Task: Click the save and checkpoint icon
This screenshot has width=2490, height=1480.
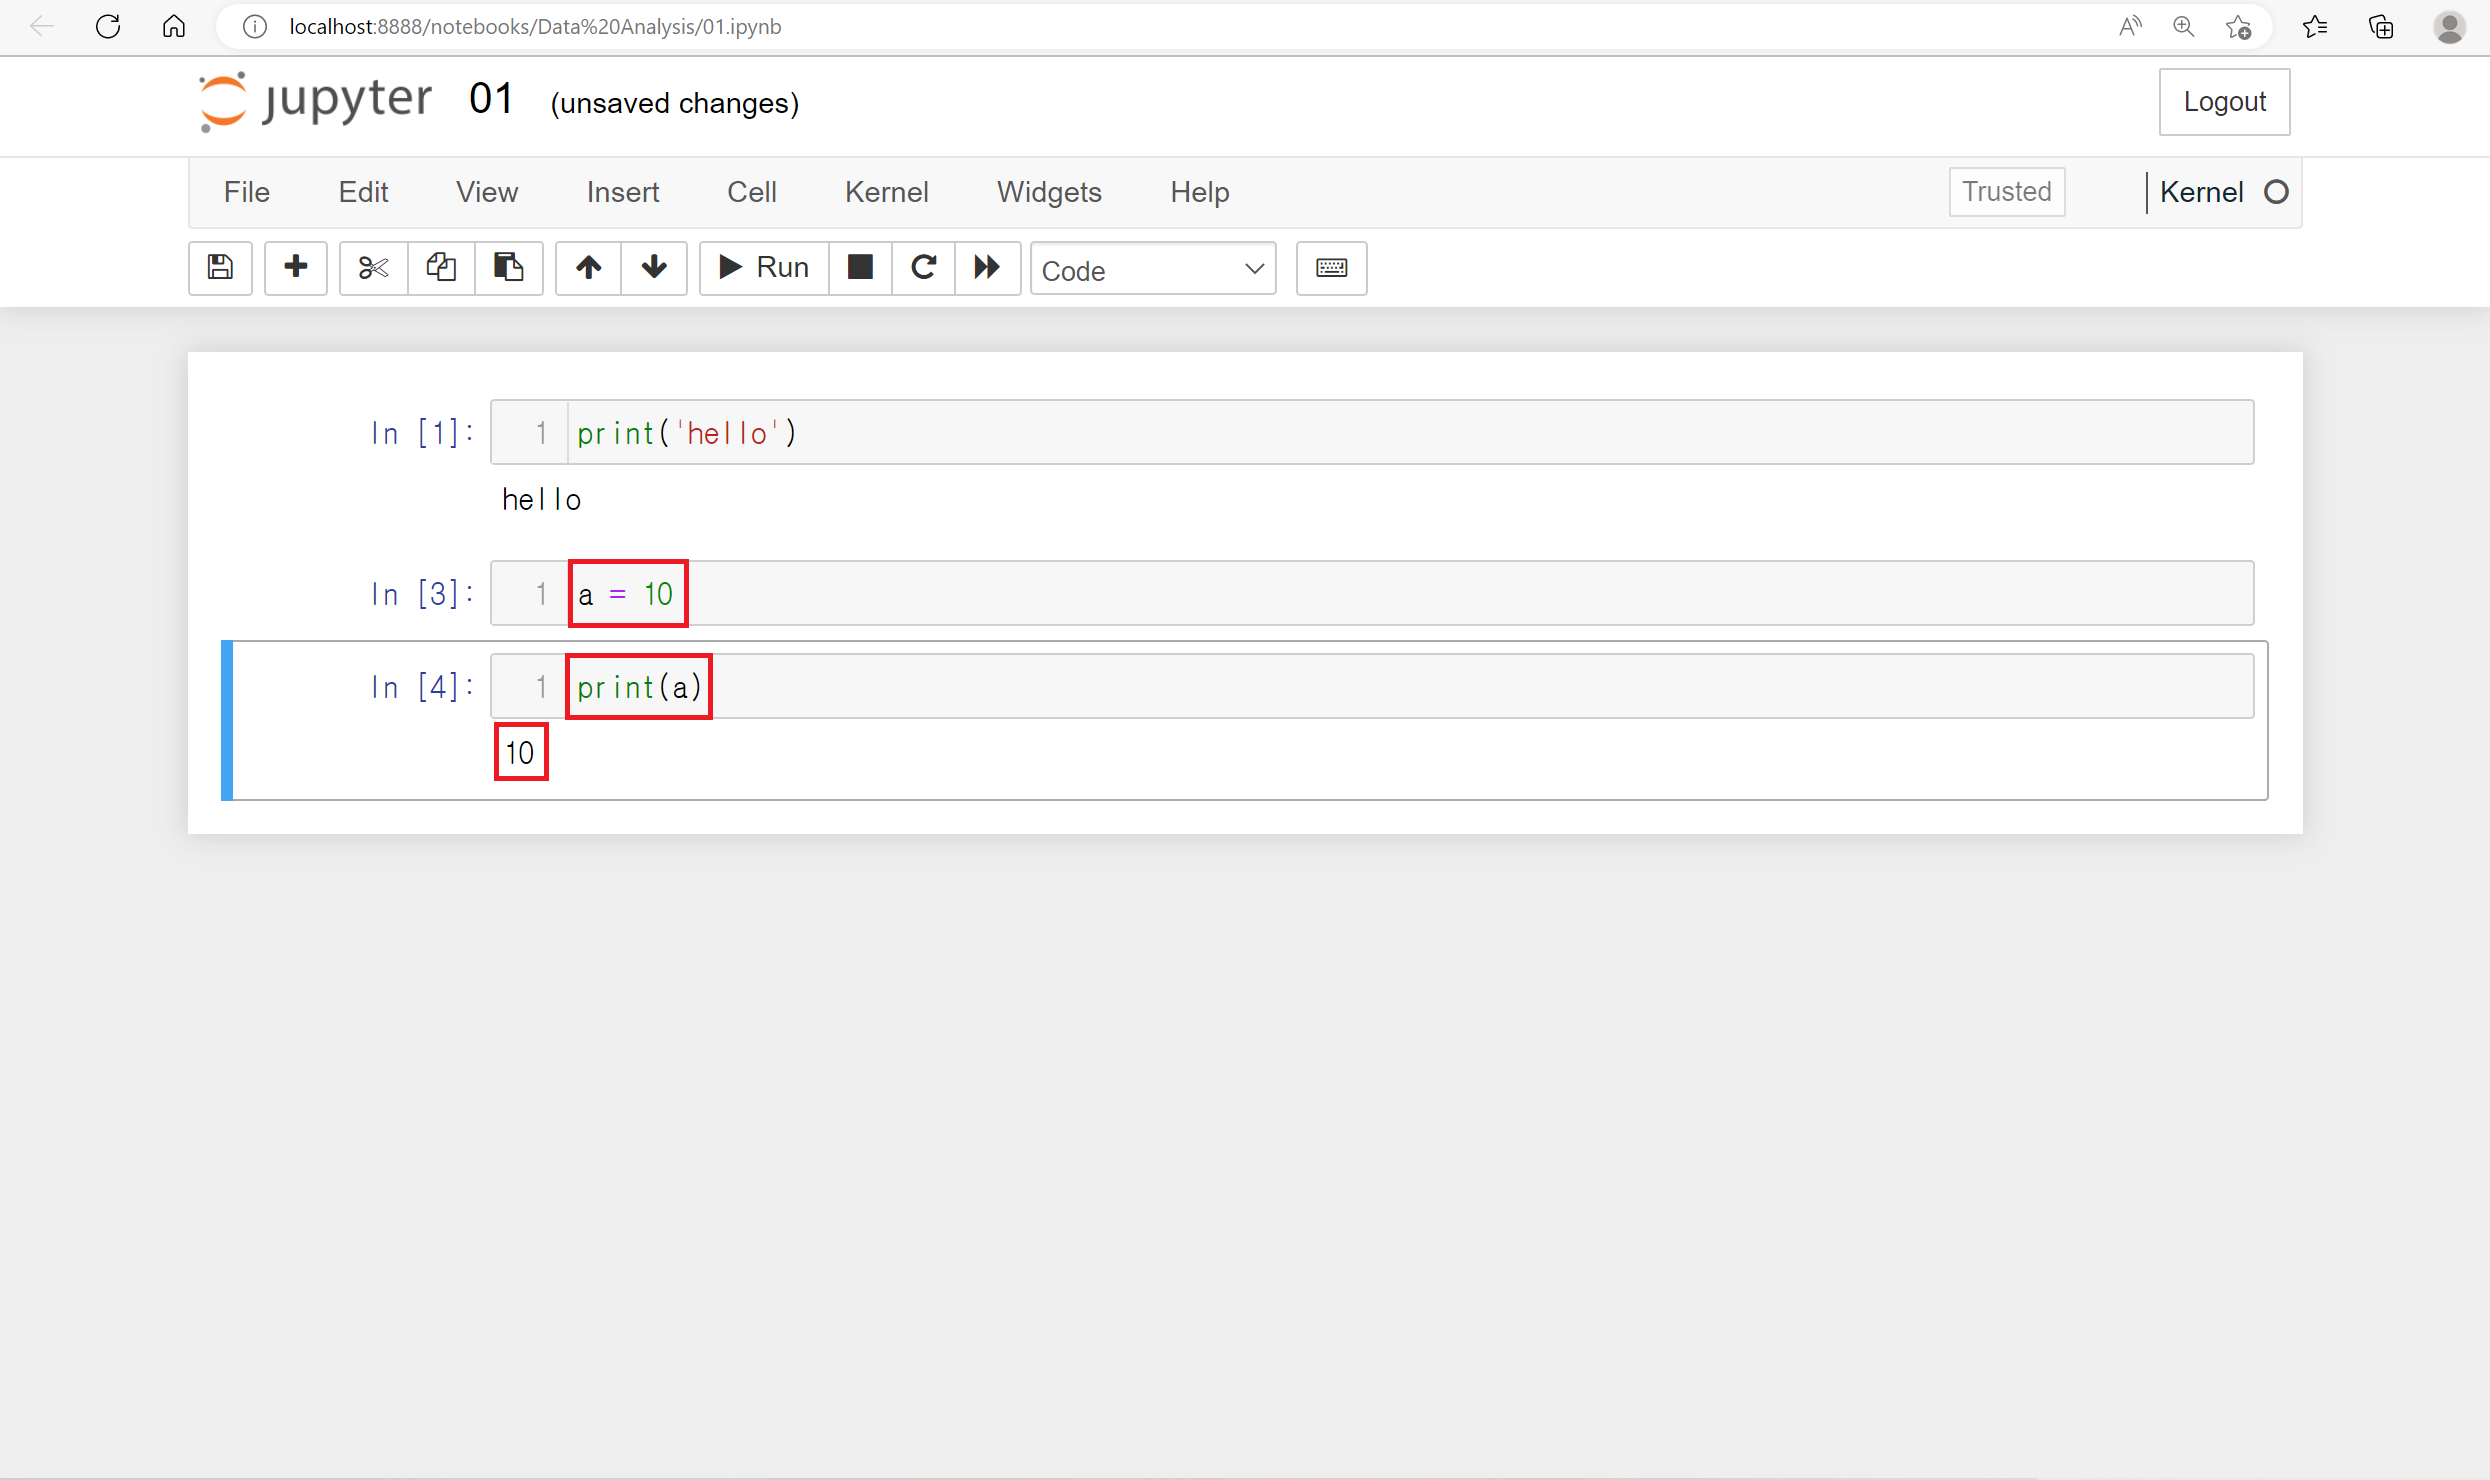Action: [x=220, y=267]
